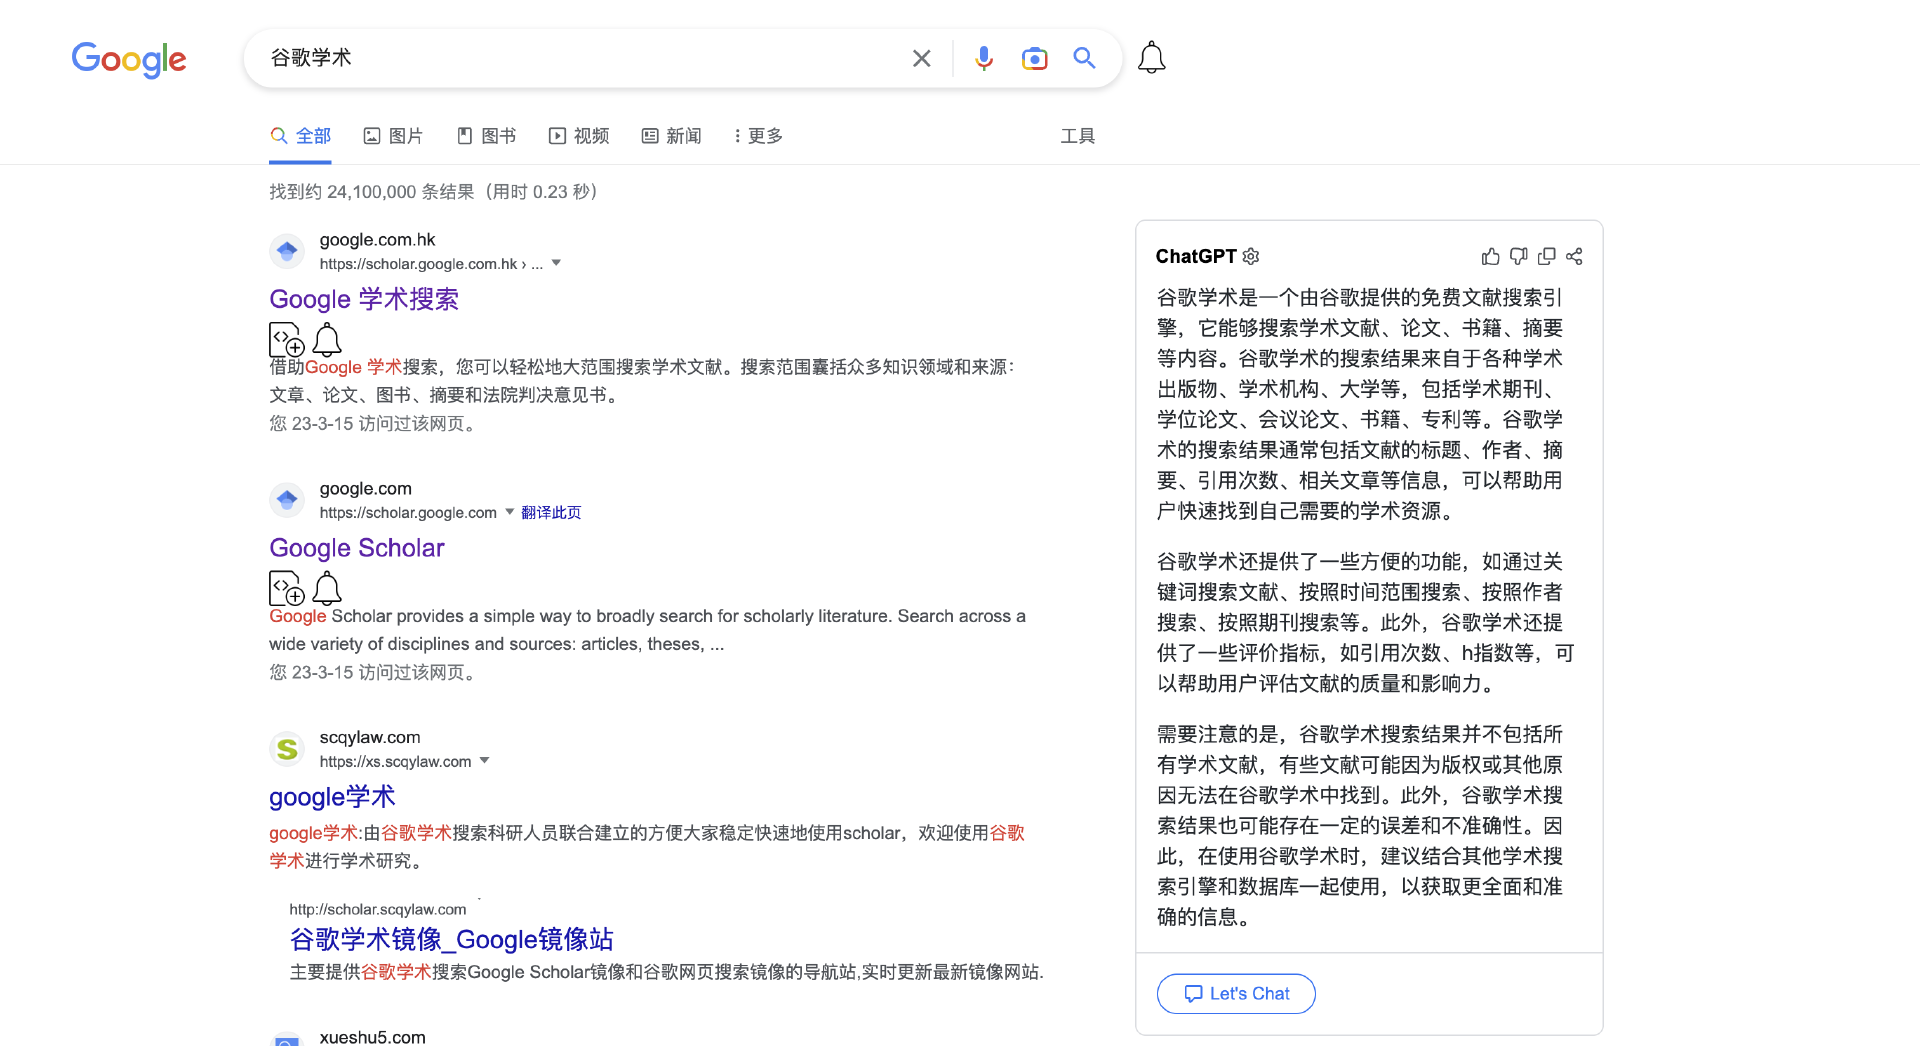Open the notification bell at top right
1920x1046 pixels.
(x=1151, y=57)
